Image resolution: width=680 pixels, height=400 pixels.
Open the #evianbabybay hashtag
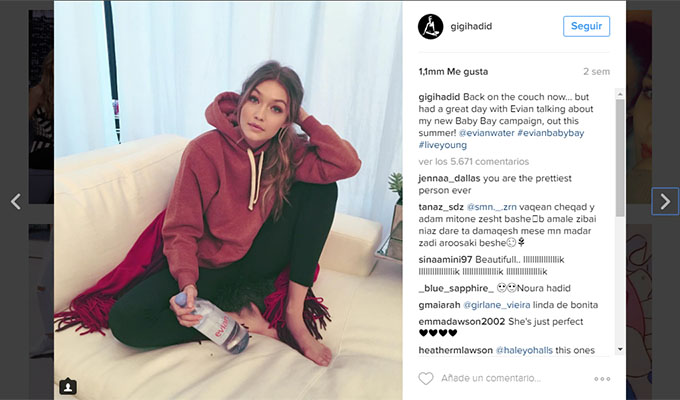pos(551,133)
